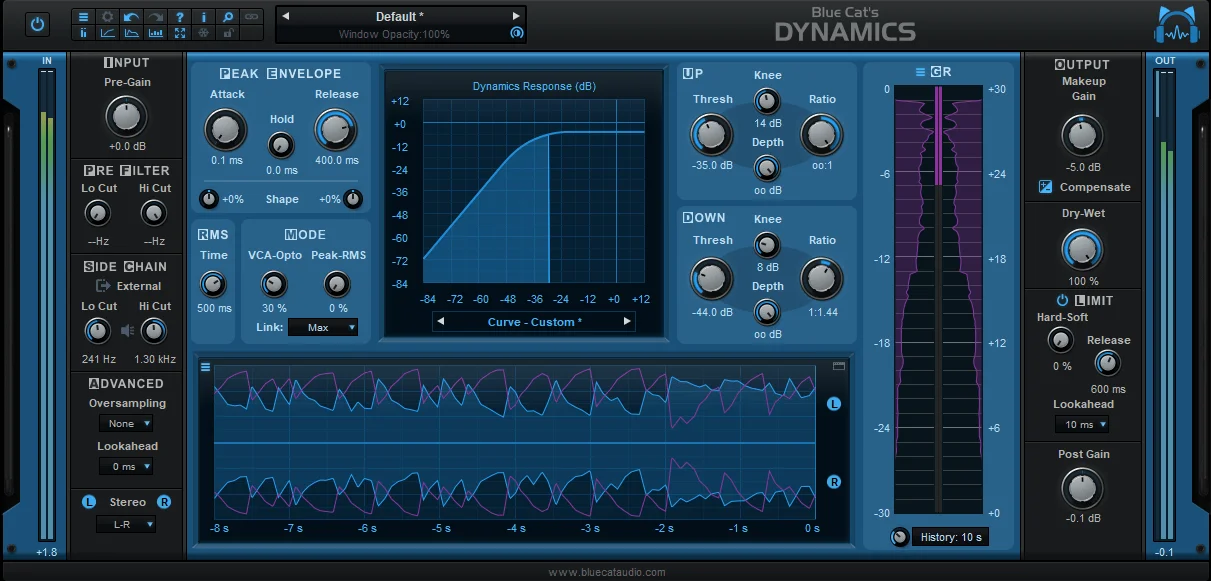
Task: Open the settings gear icon
Action: click(108, 17)
